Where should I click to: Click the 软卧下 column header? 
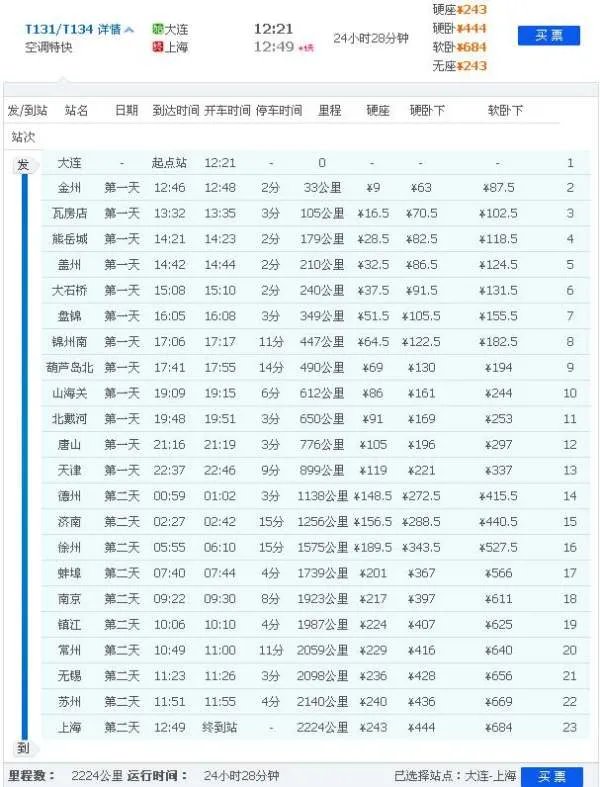tap(505, 110)
